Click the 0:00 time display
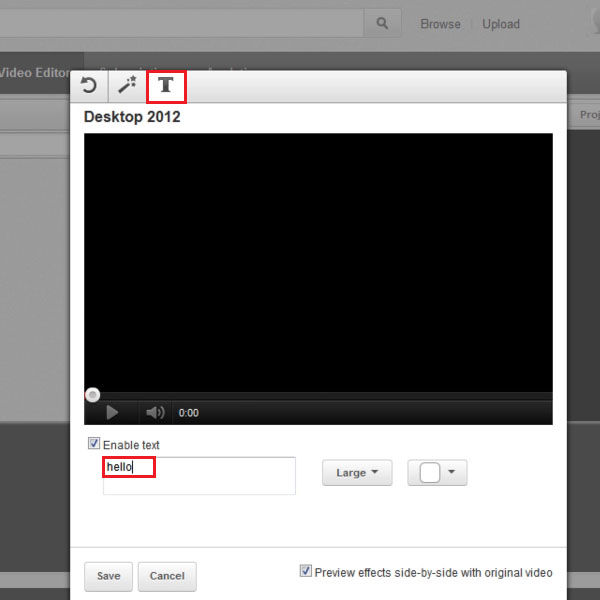Image resolution: width=600 pixels, height=600 pixels. pos(189,413)
